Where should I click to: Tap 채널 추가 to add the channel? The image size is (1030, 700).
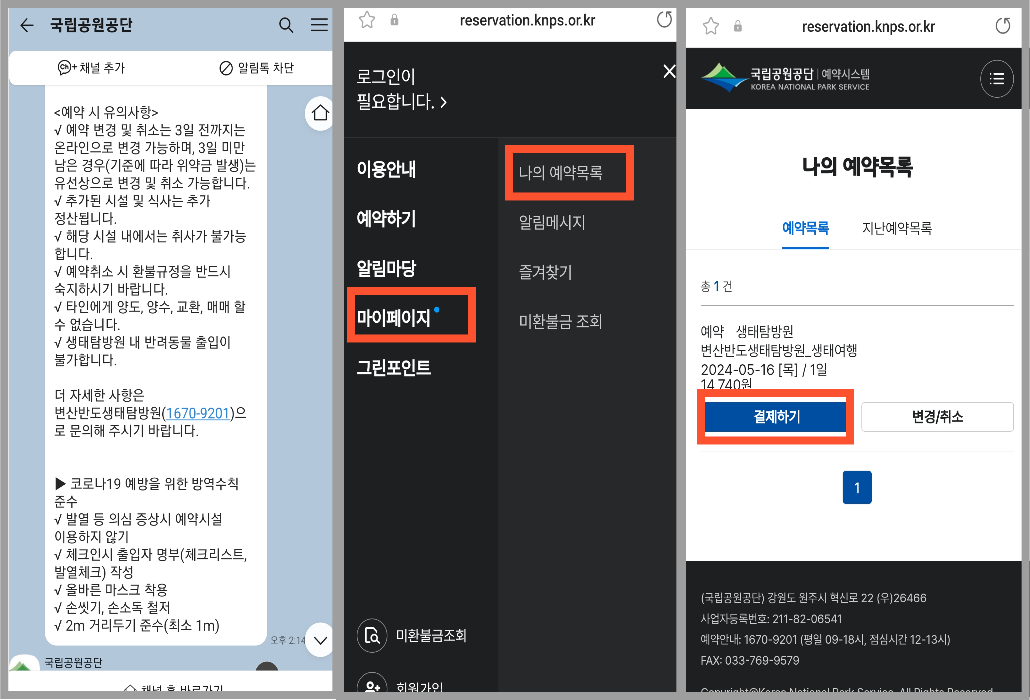(x=91, y=68)
